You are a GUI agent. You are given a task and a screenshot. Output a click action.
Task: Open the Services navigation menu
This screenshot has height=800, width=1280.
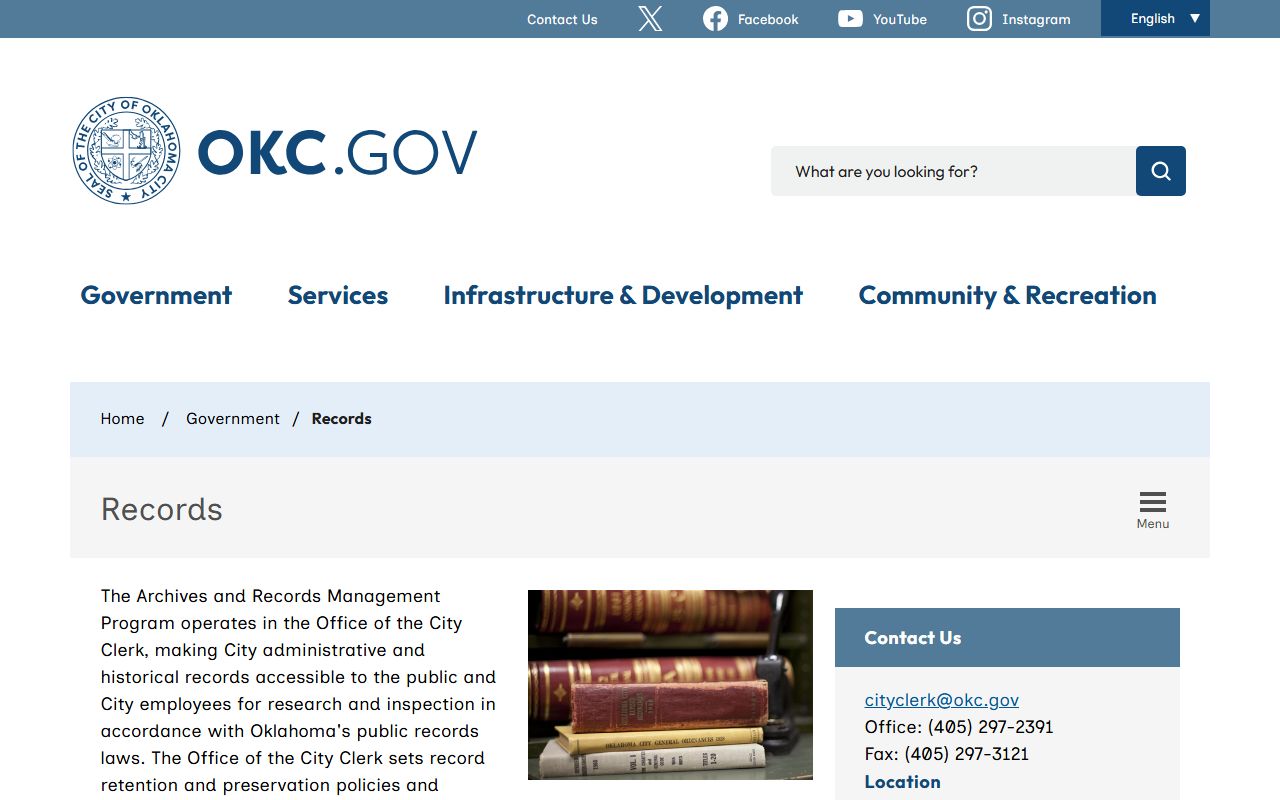pyautogui.click(x=338, y=295)
